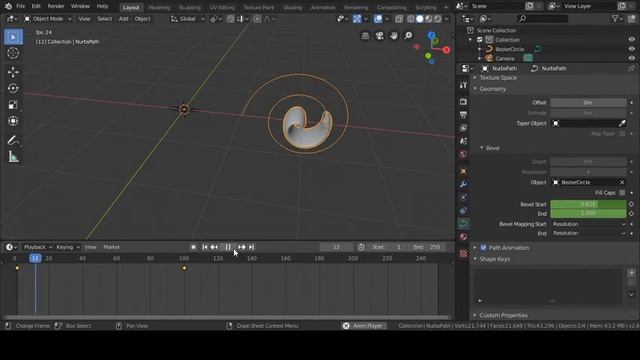Clear BezierCircle bevel object with X

tap(622, 182)
